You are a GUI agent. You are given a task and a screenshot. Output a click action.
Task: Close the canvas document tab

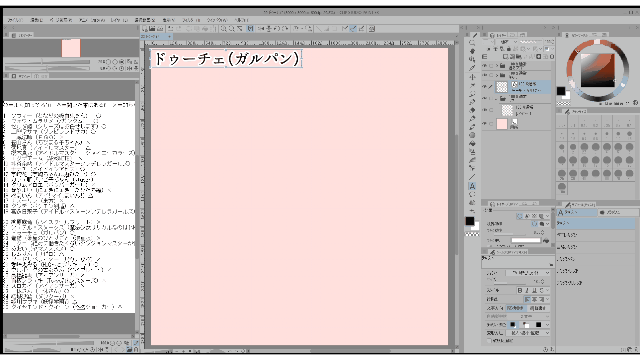point(170,36)
